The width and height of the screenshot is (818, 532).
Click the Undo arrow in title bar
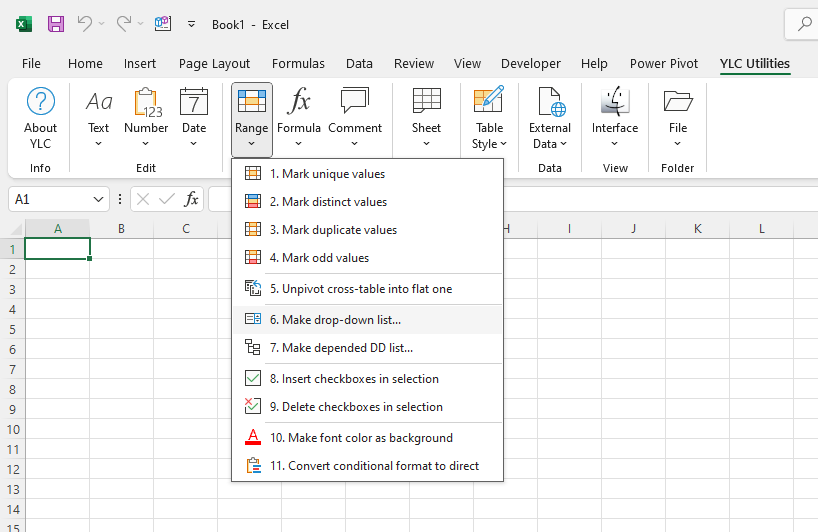click(x=85, y=24)
